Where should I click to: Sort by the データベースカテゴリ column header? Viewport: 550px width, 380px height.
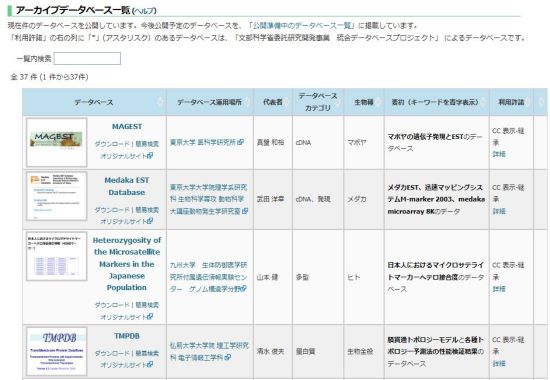click(318, 102)
